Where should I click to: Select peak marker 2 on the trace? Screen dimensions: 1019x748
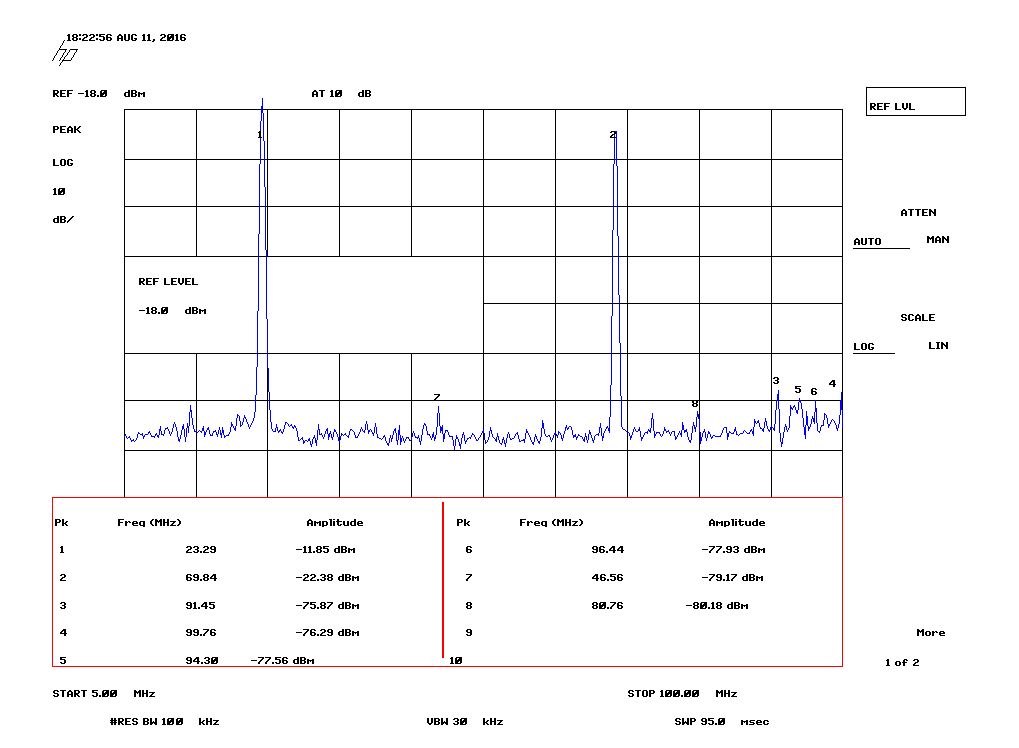[x=613, y=135]
